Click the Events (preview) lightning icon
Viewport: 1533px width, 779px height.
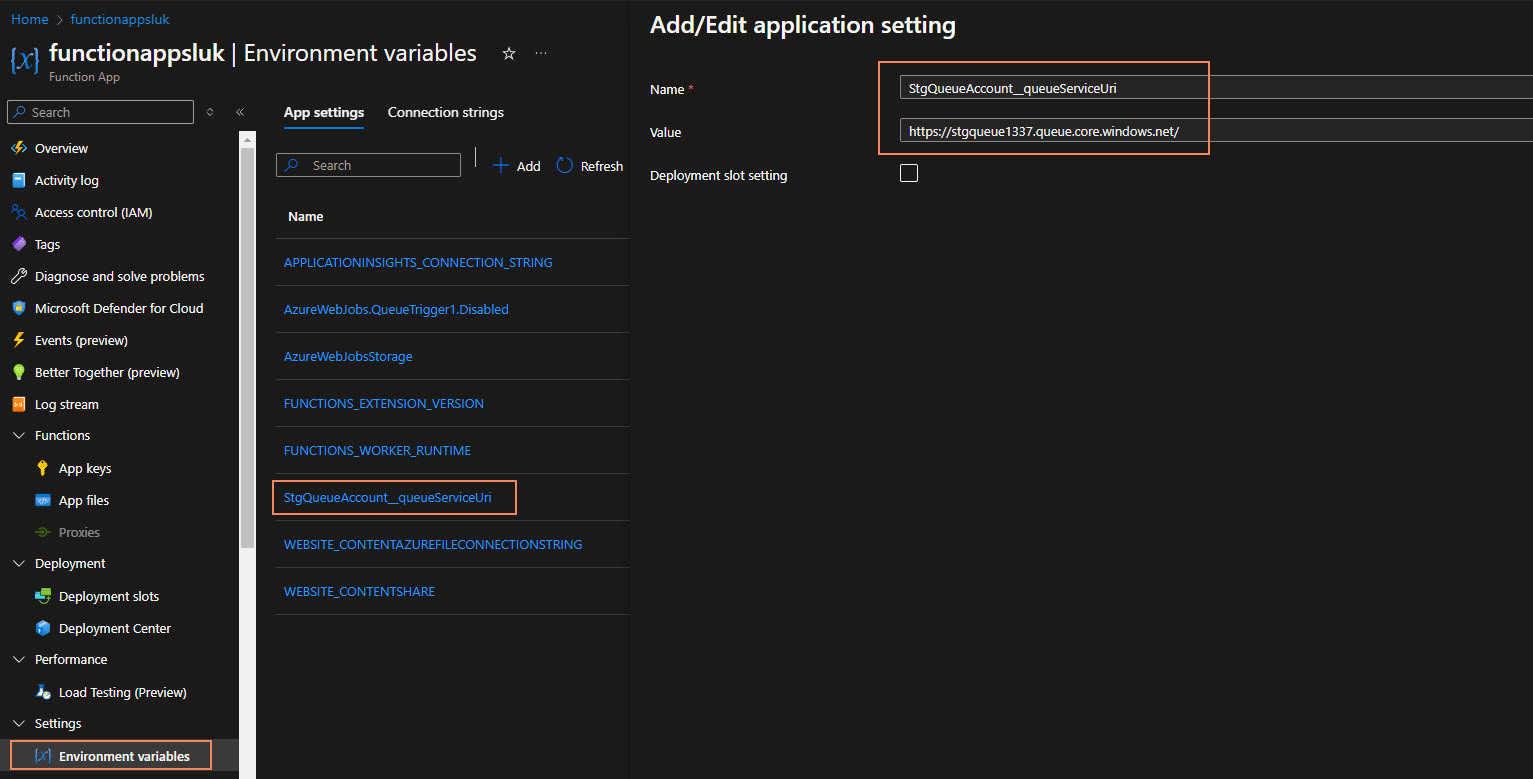pyautogui.click(x=18, y=340)
